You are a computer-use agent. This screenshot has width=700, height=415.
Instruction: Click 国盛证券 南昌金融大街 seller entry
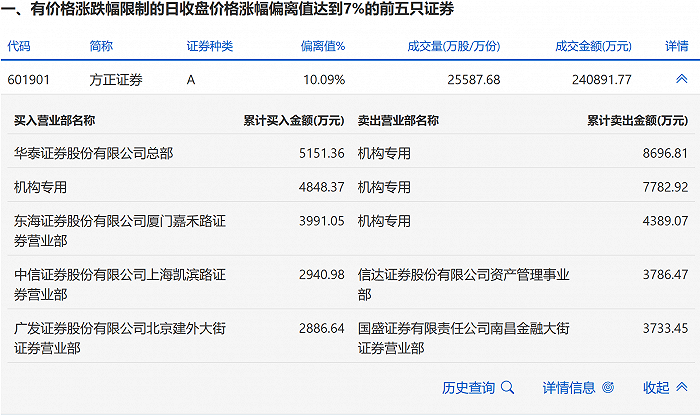point(463,338)
